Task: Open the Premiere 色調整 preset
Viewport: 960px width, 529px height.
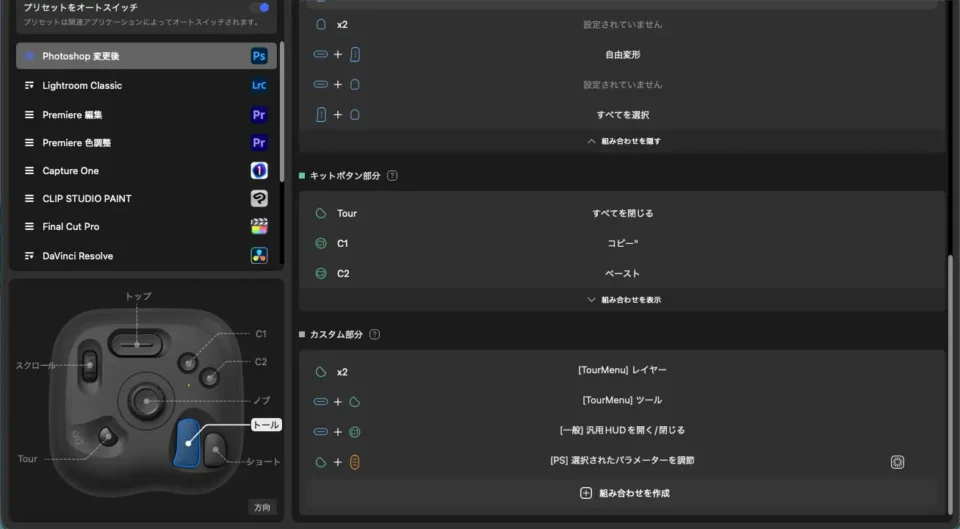Action: 146,143
